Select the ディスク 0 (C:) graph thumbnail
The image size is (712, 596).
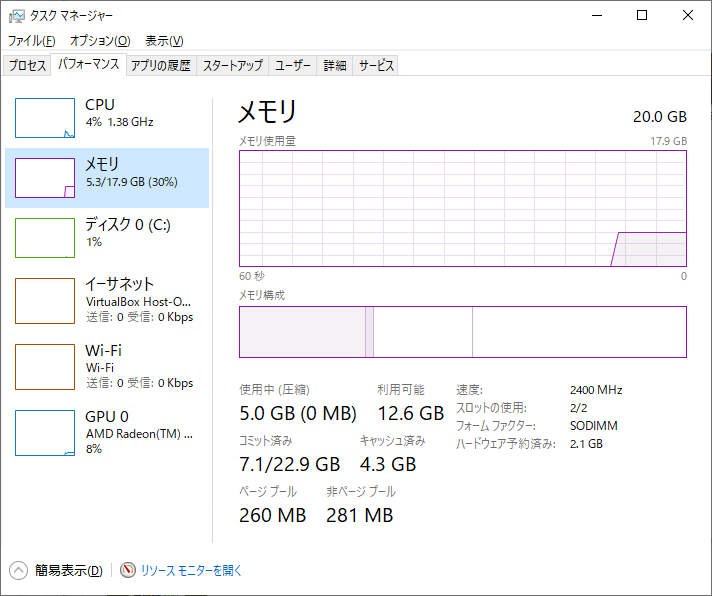45,238
